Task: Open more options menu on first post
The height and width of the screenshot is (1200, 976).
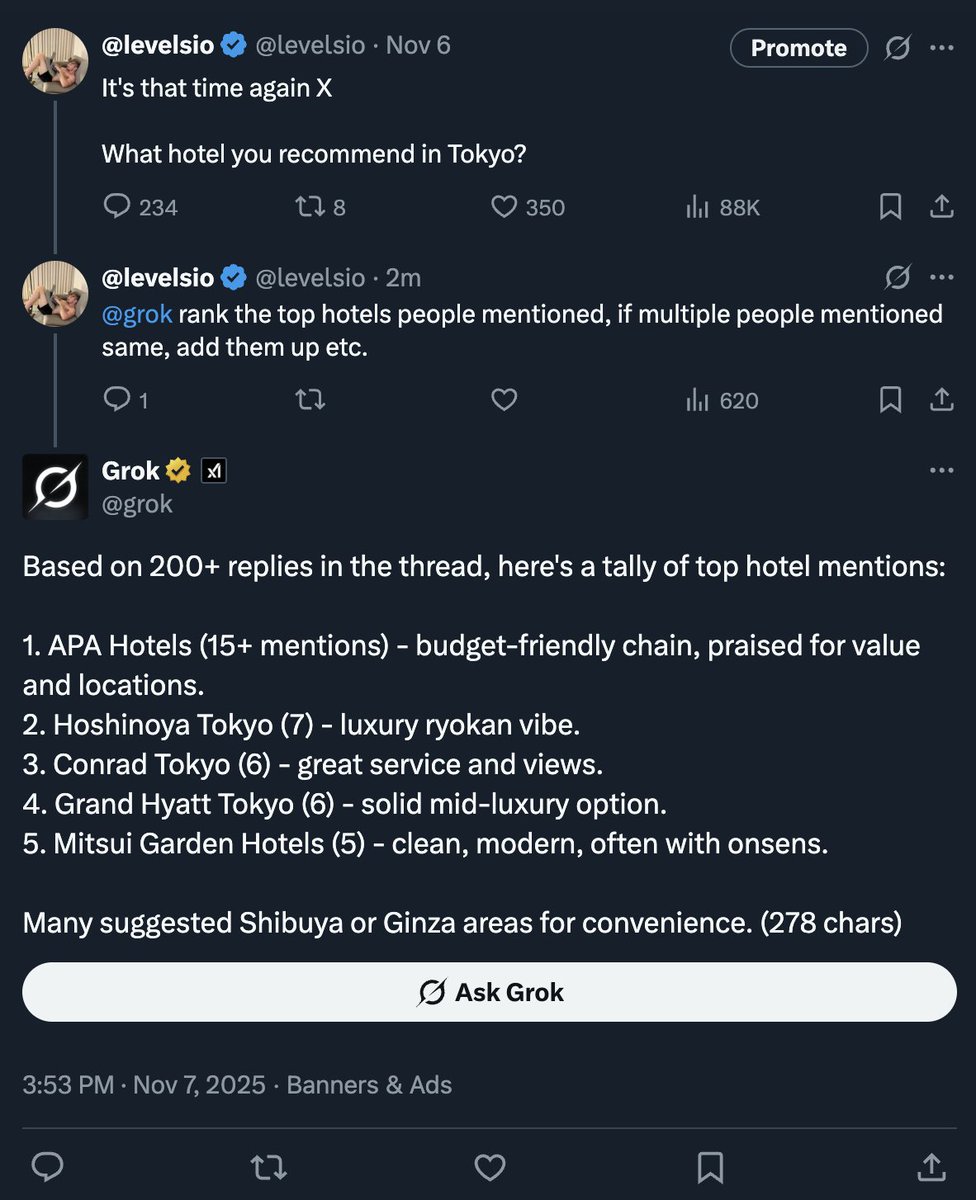Action: [x=942, y=48]
